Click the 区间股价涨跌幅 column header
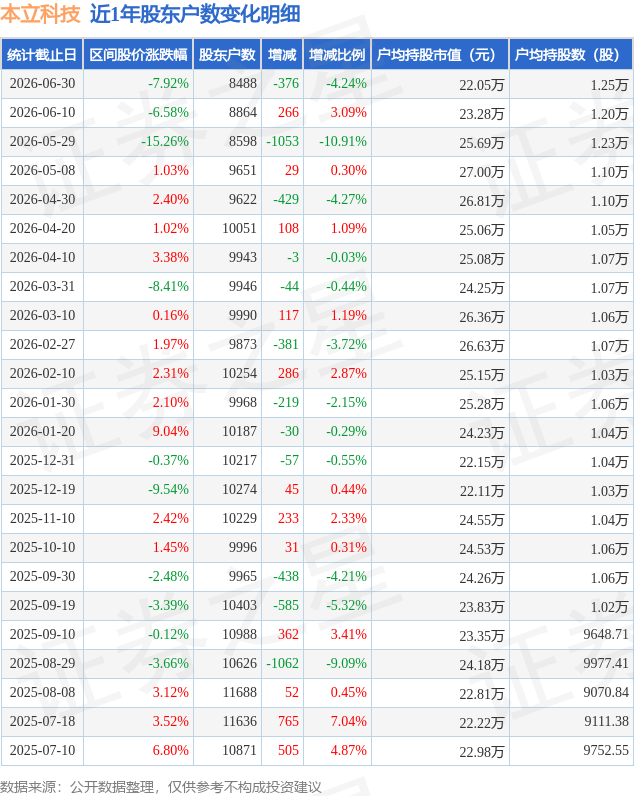Image resolution: width=634 pixels, height=796 pixels. pos(138,54)
